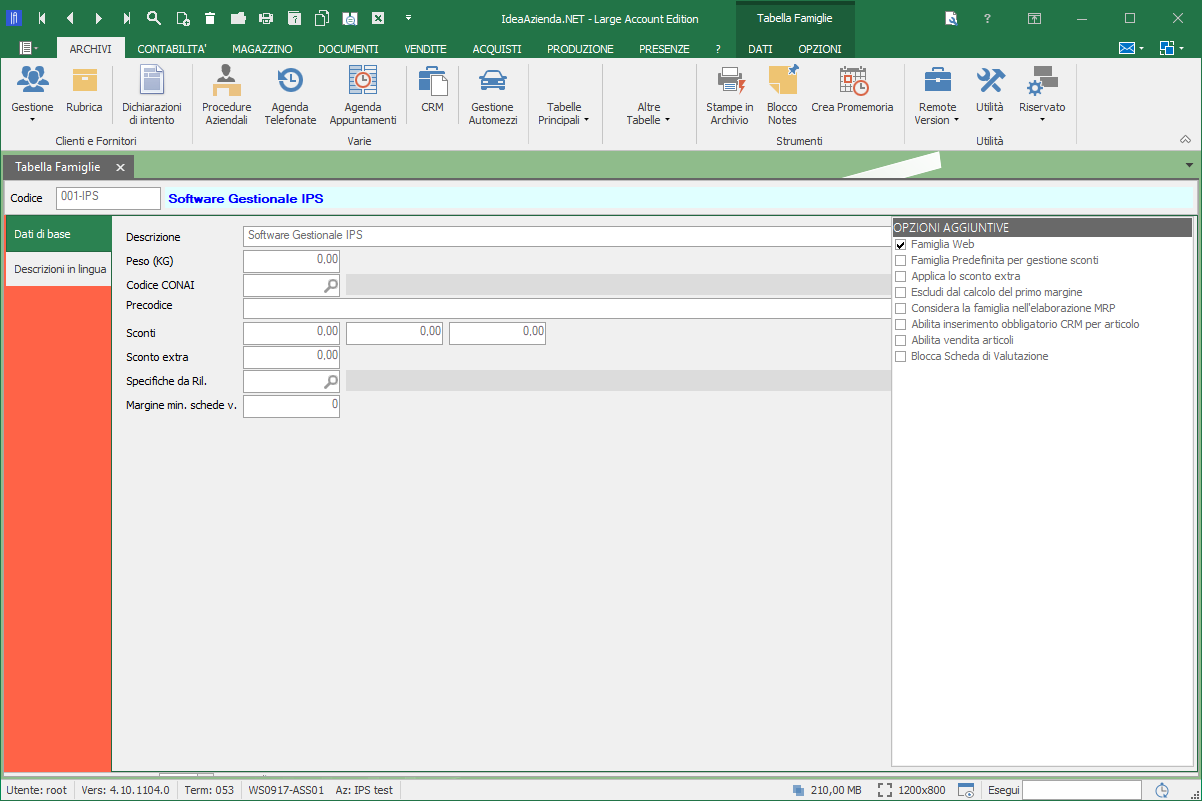This screenshot has width=1202, height=801.
Task: Open Blocco Notes
Action: point(782,95)
